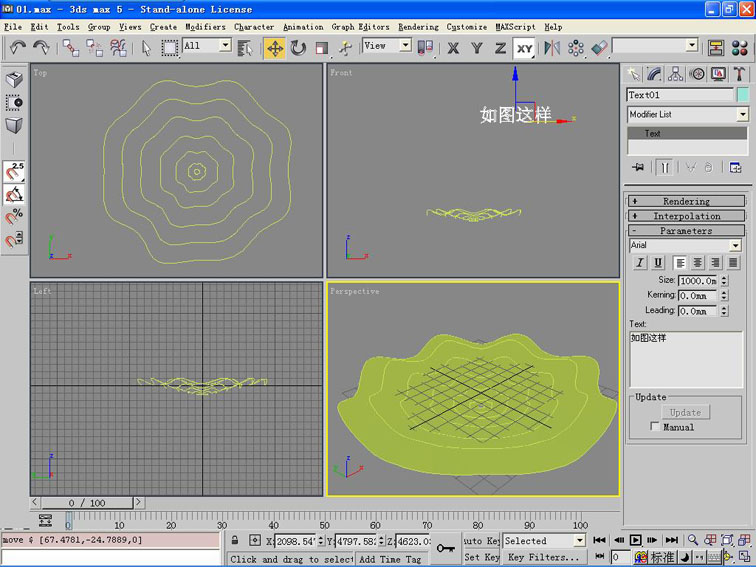Click the Set Key button
Image resolution: width=756 pixels, height=567 pixels.
coord(481,557)
